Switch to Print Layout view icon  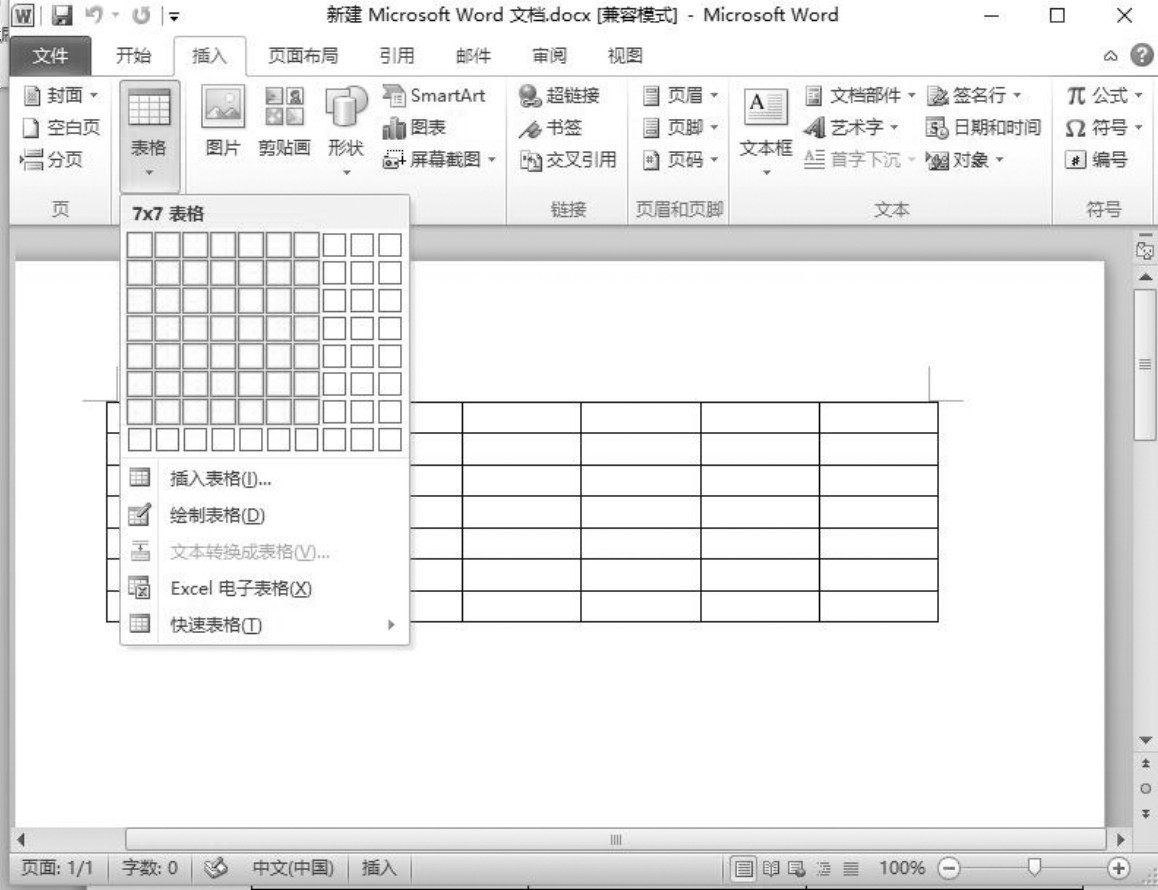[744, 868]
